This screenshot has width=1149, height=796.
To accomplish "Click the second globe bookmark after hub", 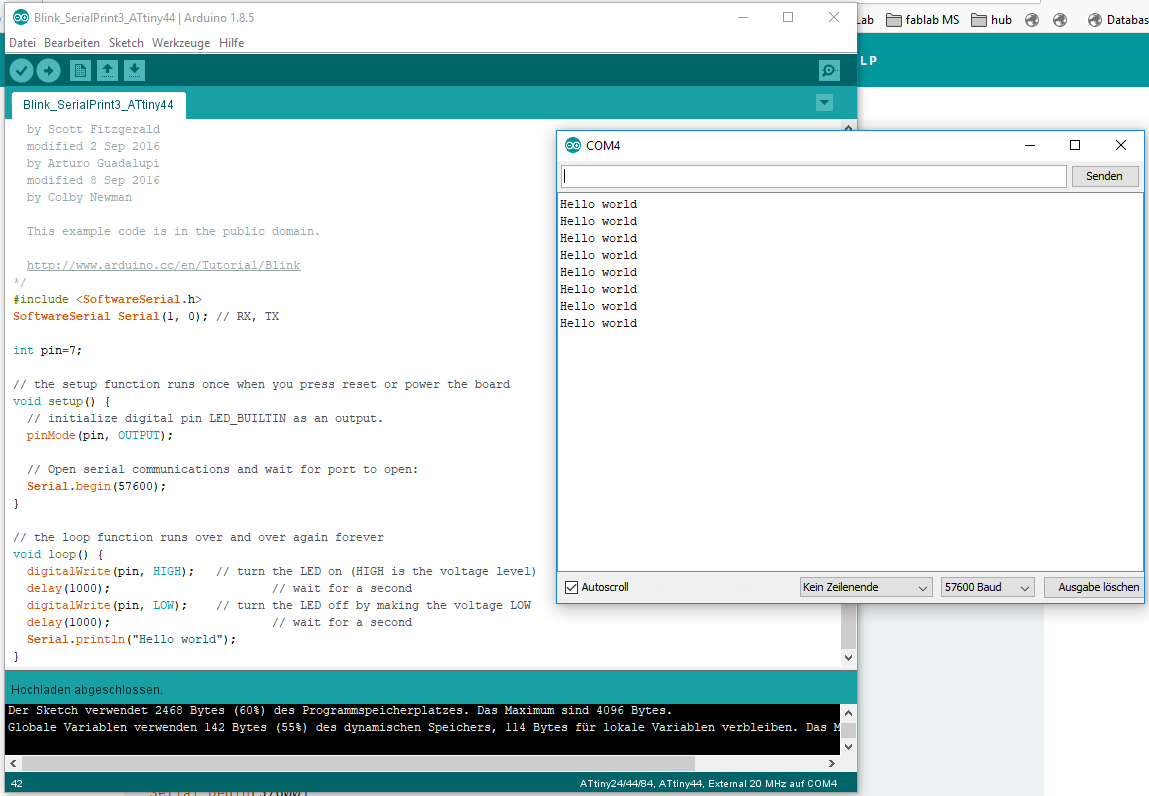I will (x=1060, y=20).
